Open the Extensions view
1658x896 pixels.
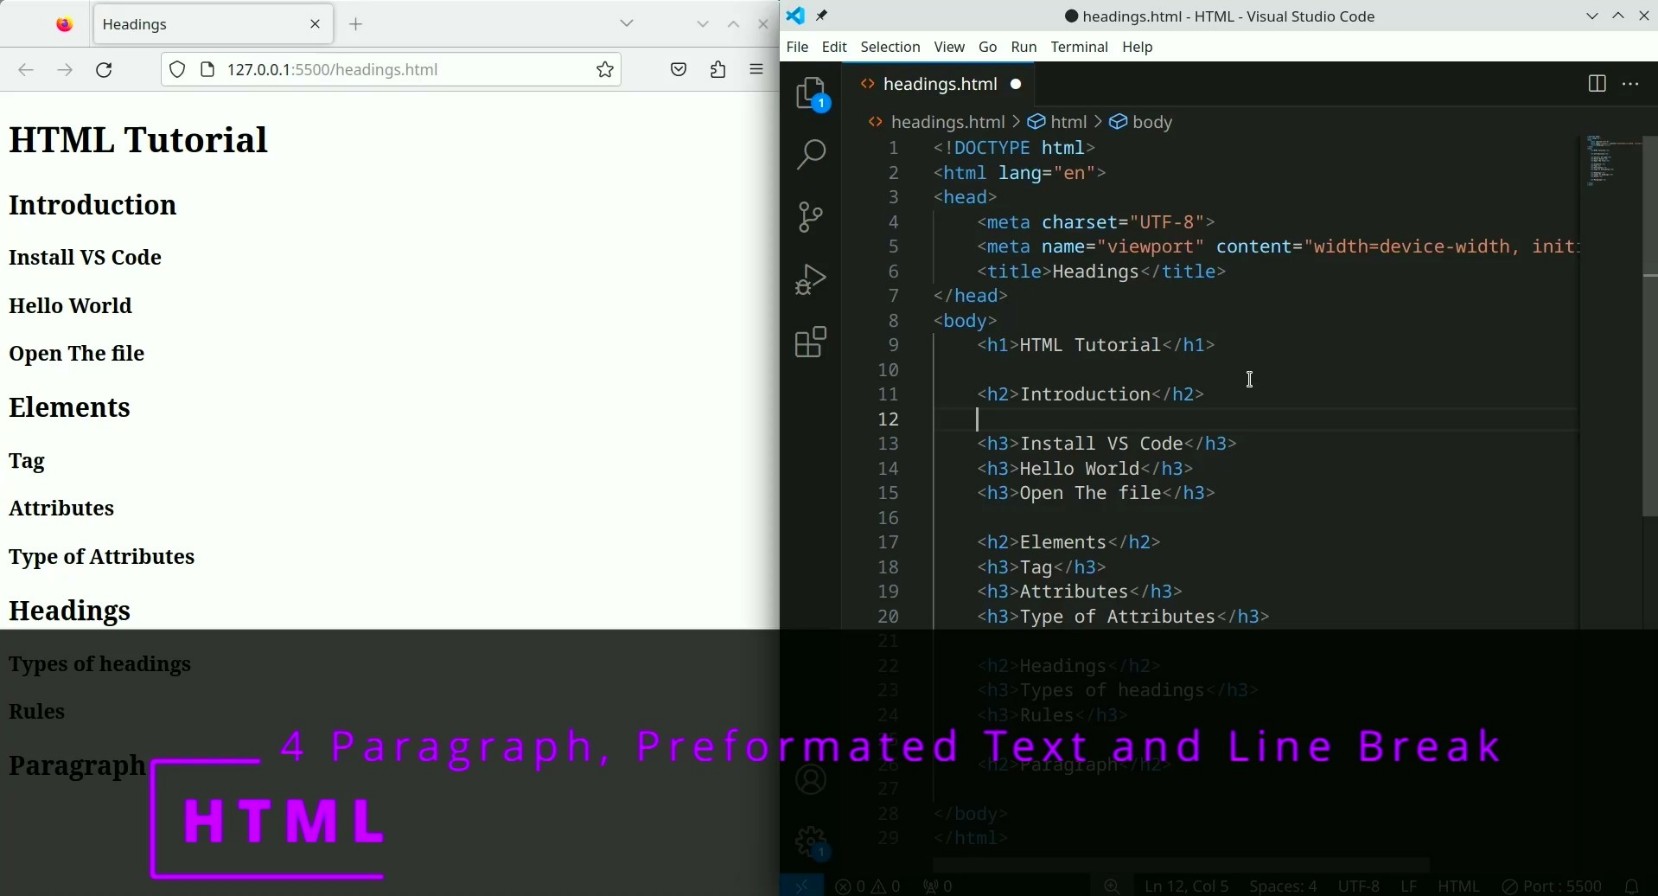click(x=811, y=342)
